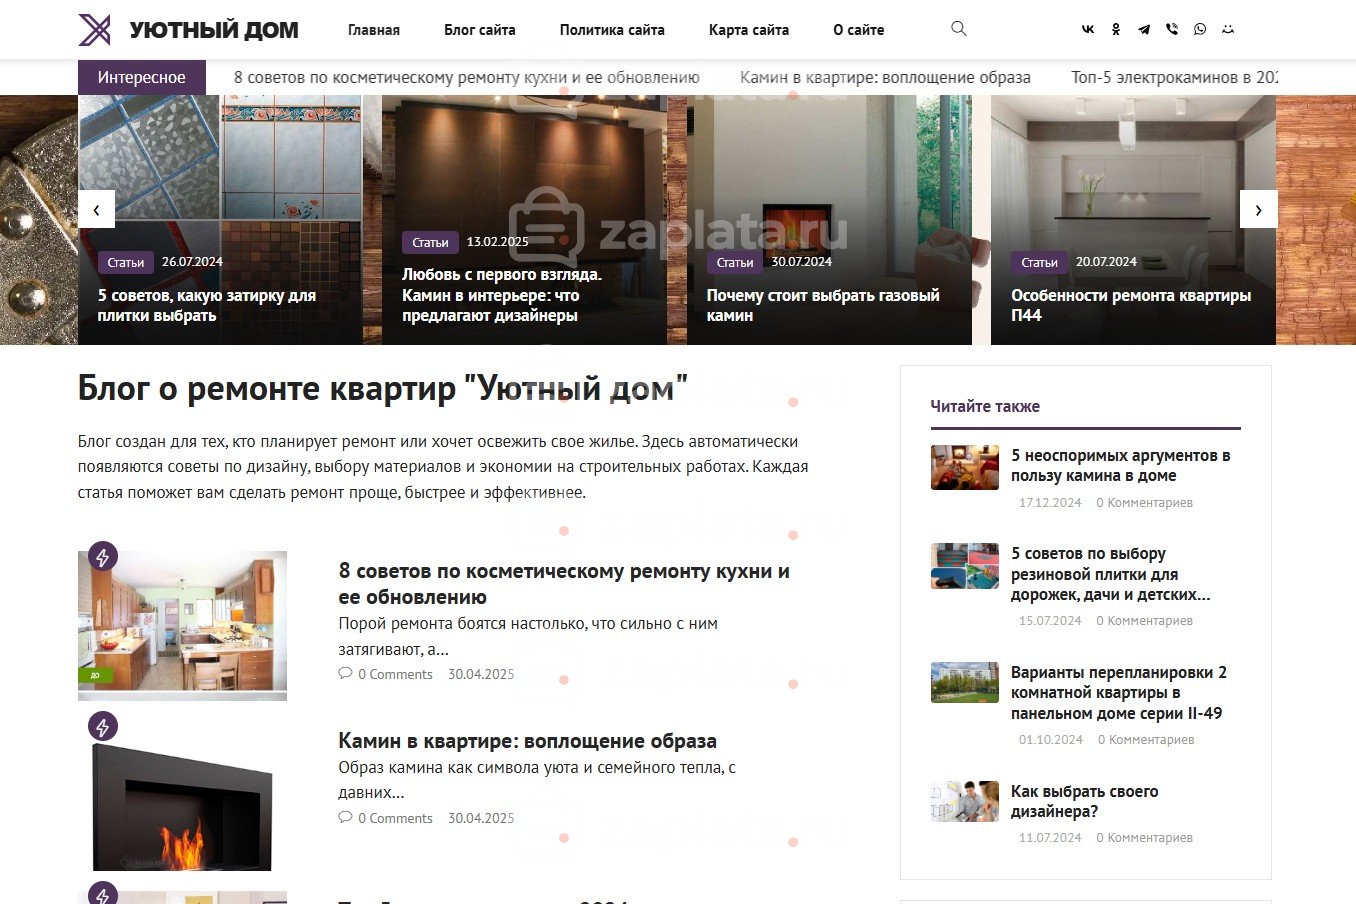Open О сайте menu item

point(859,30)
